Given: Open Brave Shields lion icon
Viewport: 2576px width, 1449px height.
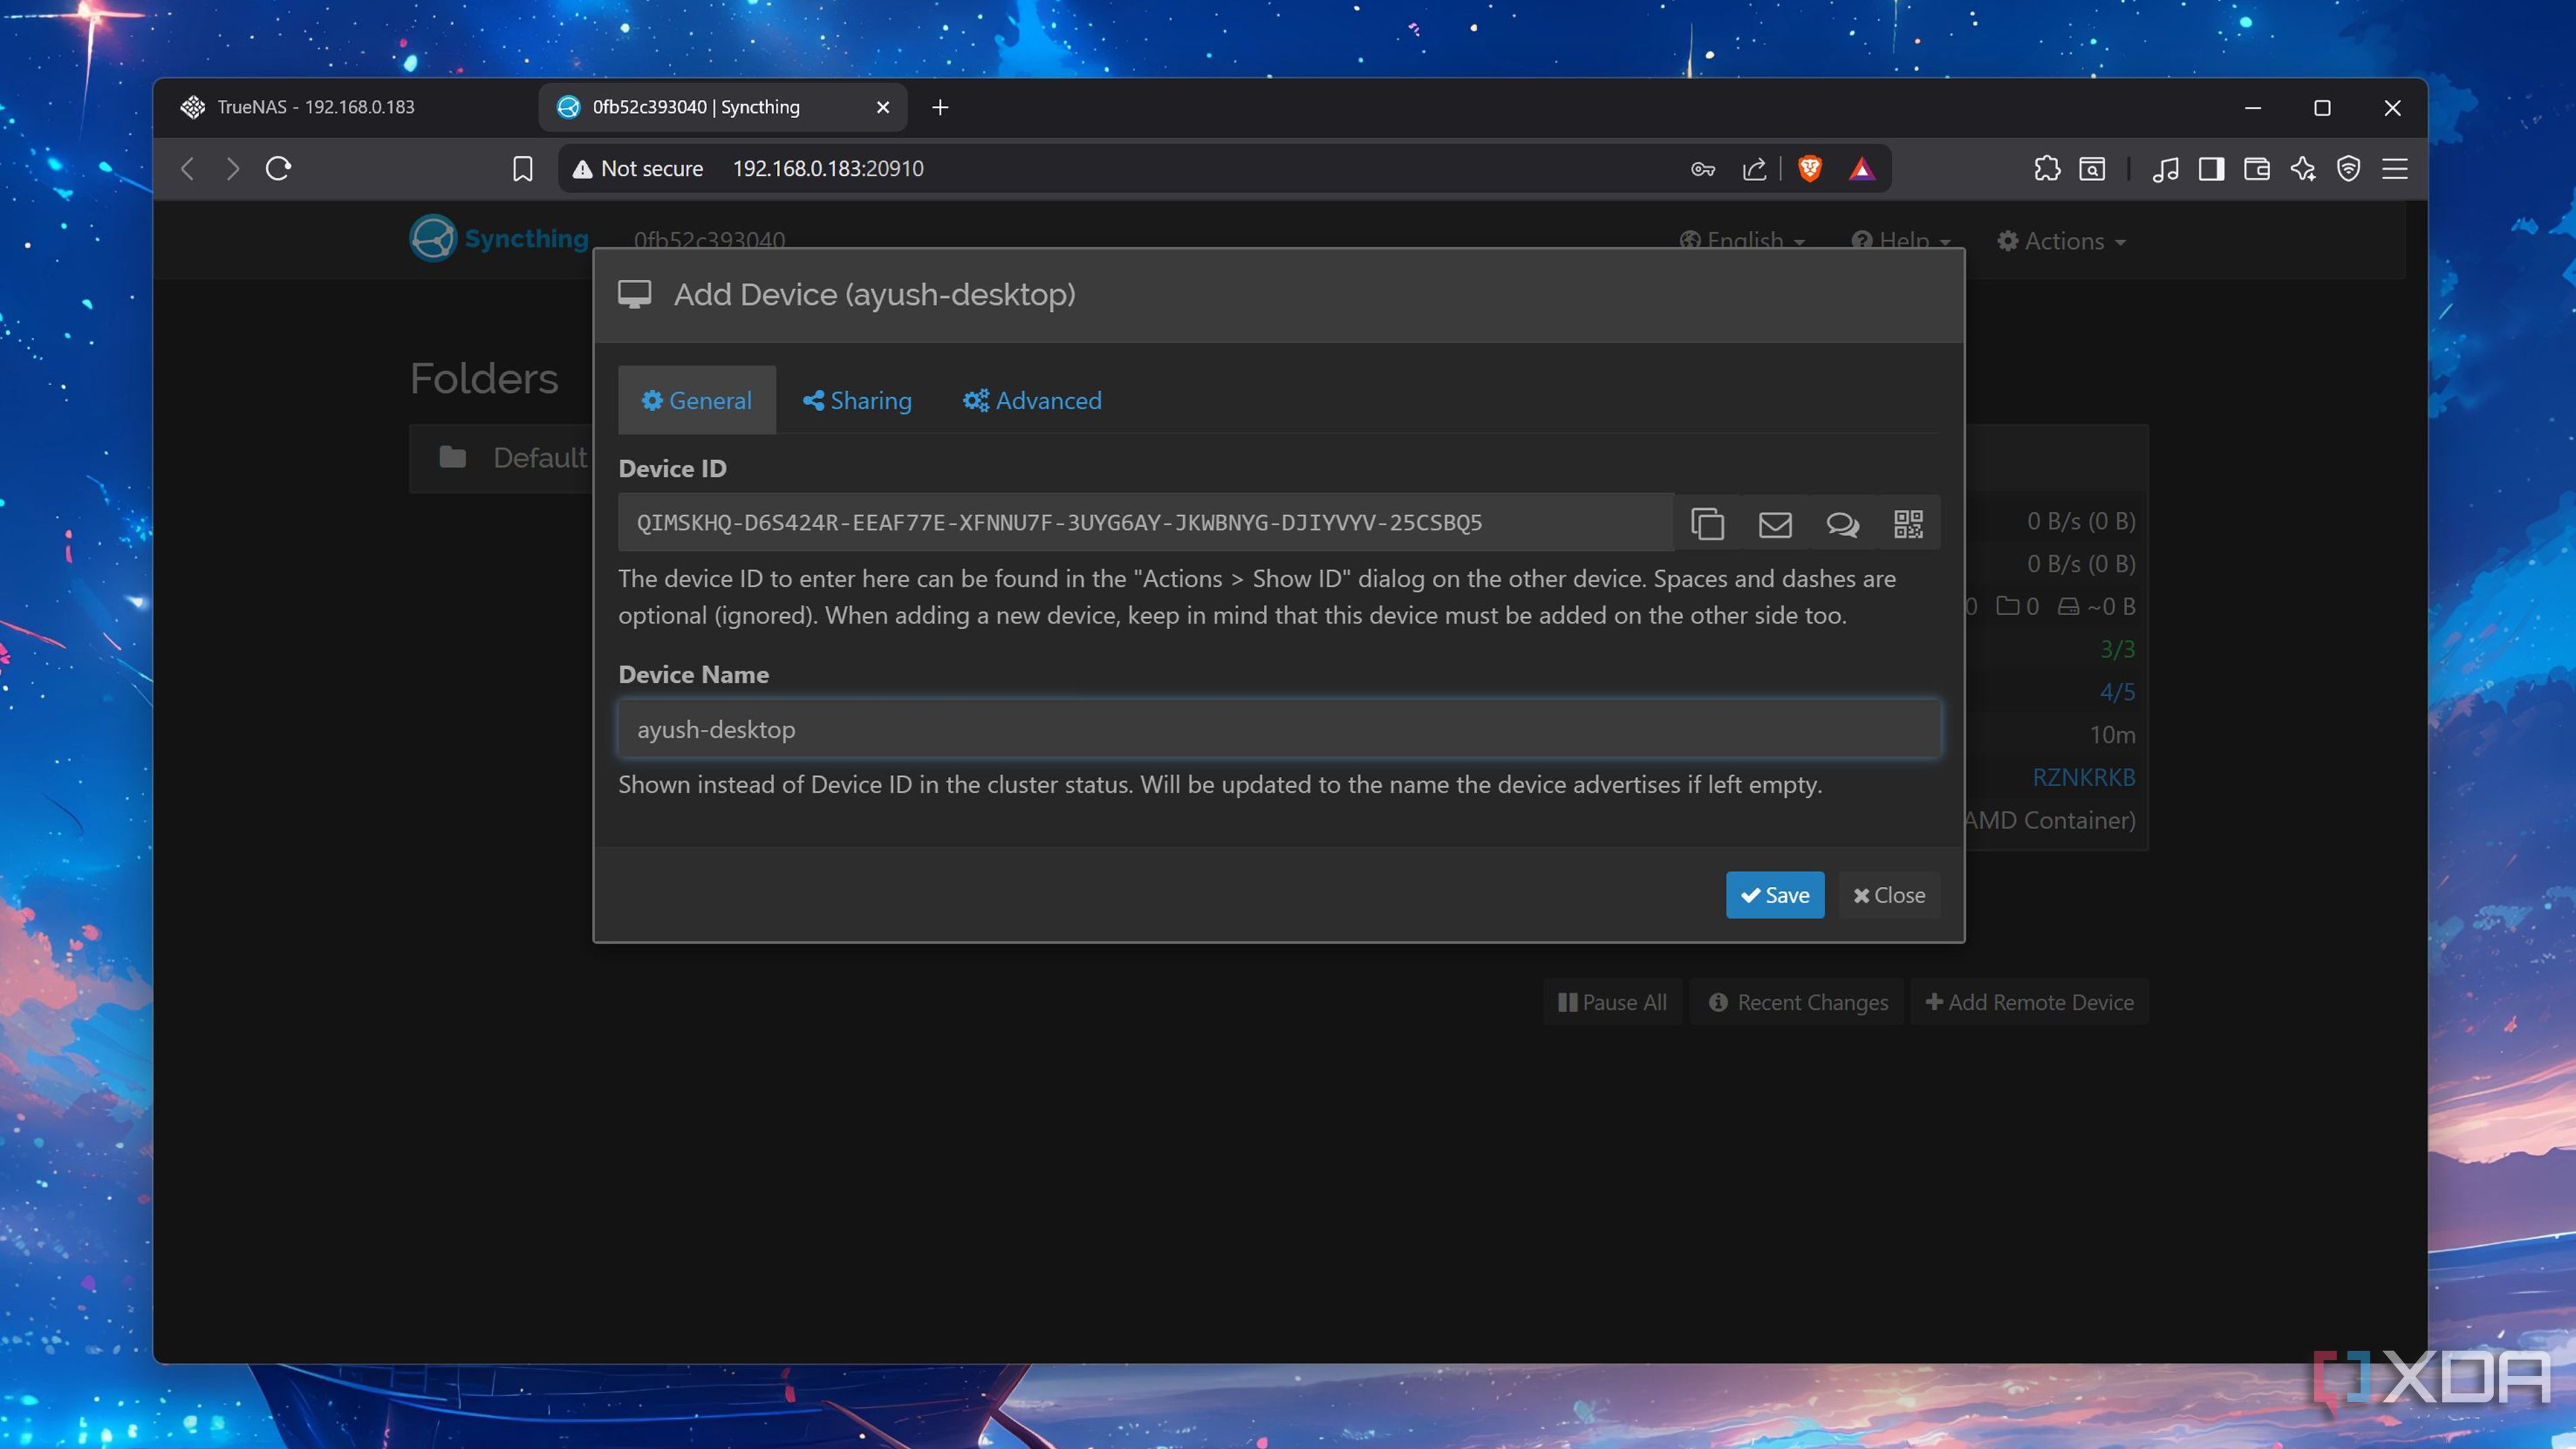Looking at the screenshot, I should [x=1809, y=168].
